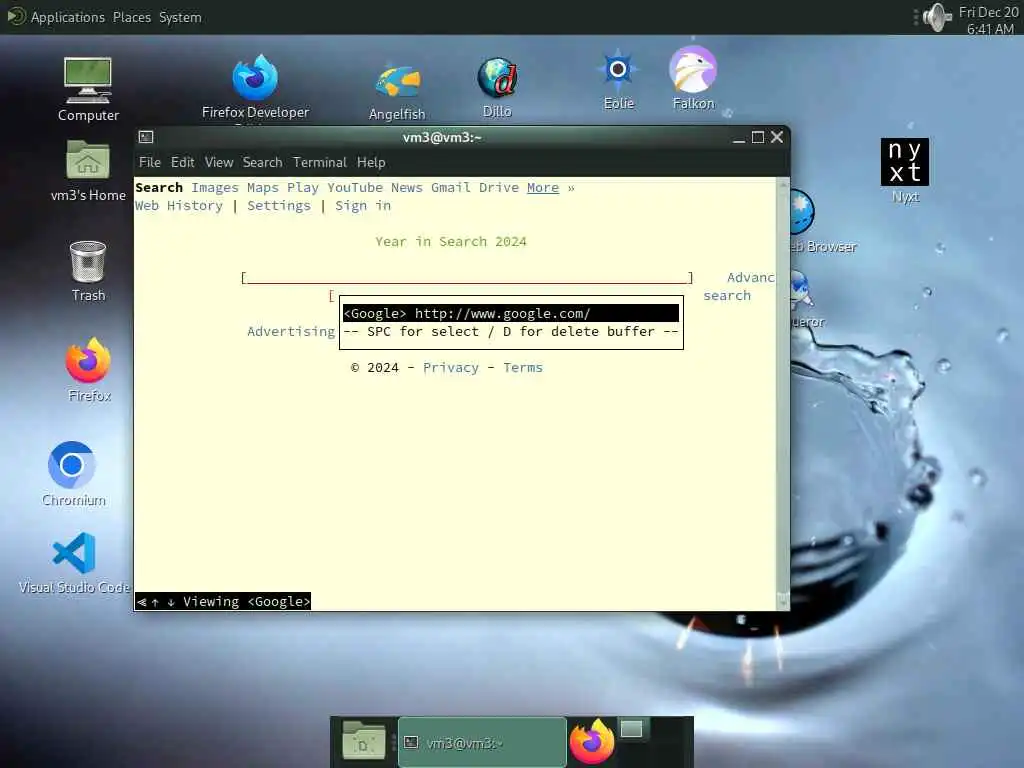
Task: Open the System menu in top panel
Action: (x=180, y=17)
